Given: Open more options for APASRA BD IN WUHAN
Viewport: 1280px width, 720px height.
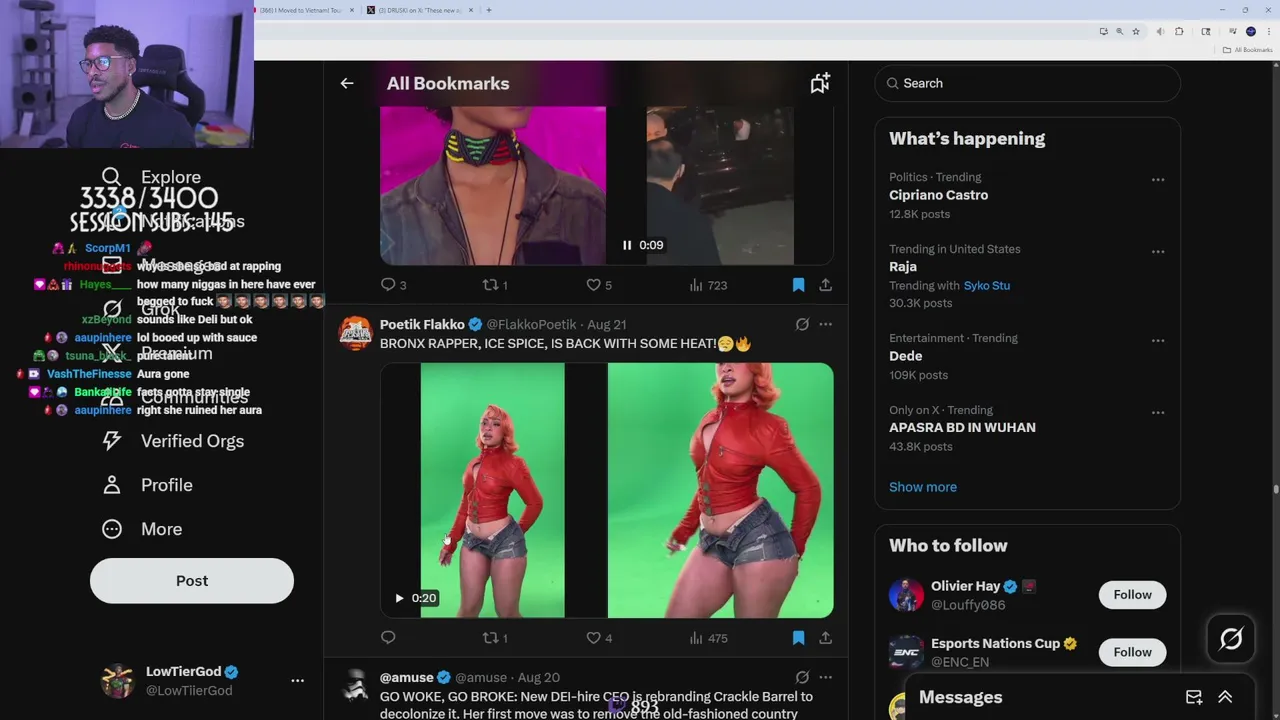Looking at the screenshot, I should [1158, 413].
